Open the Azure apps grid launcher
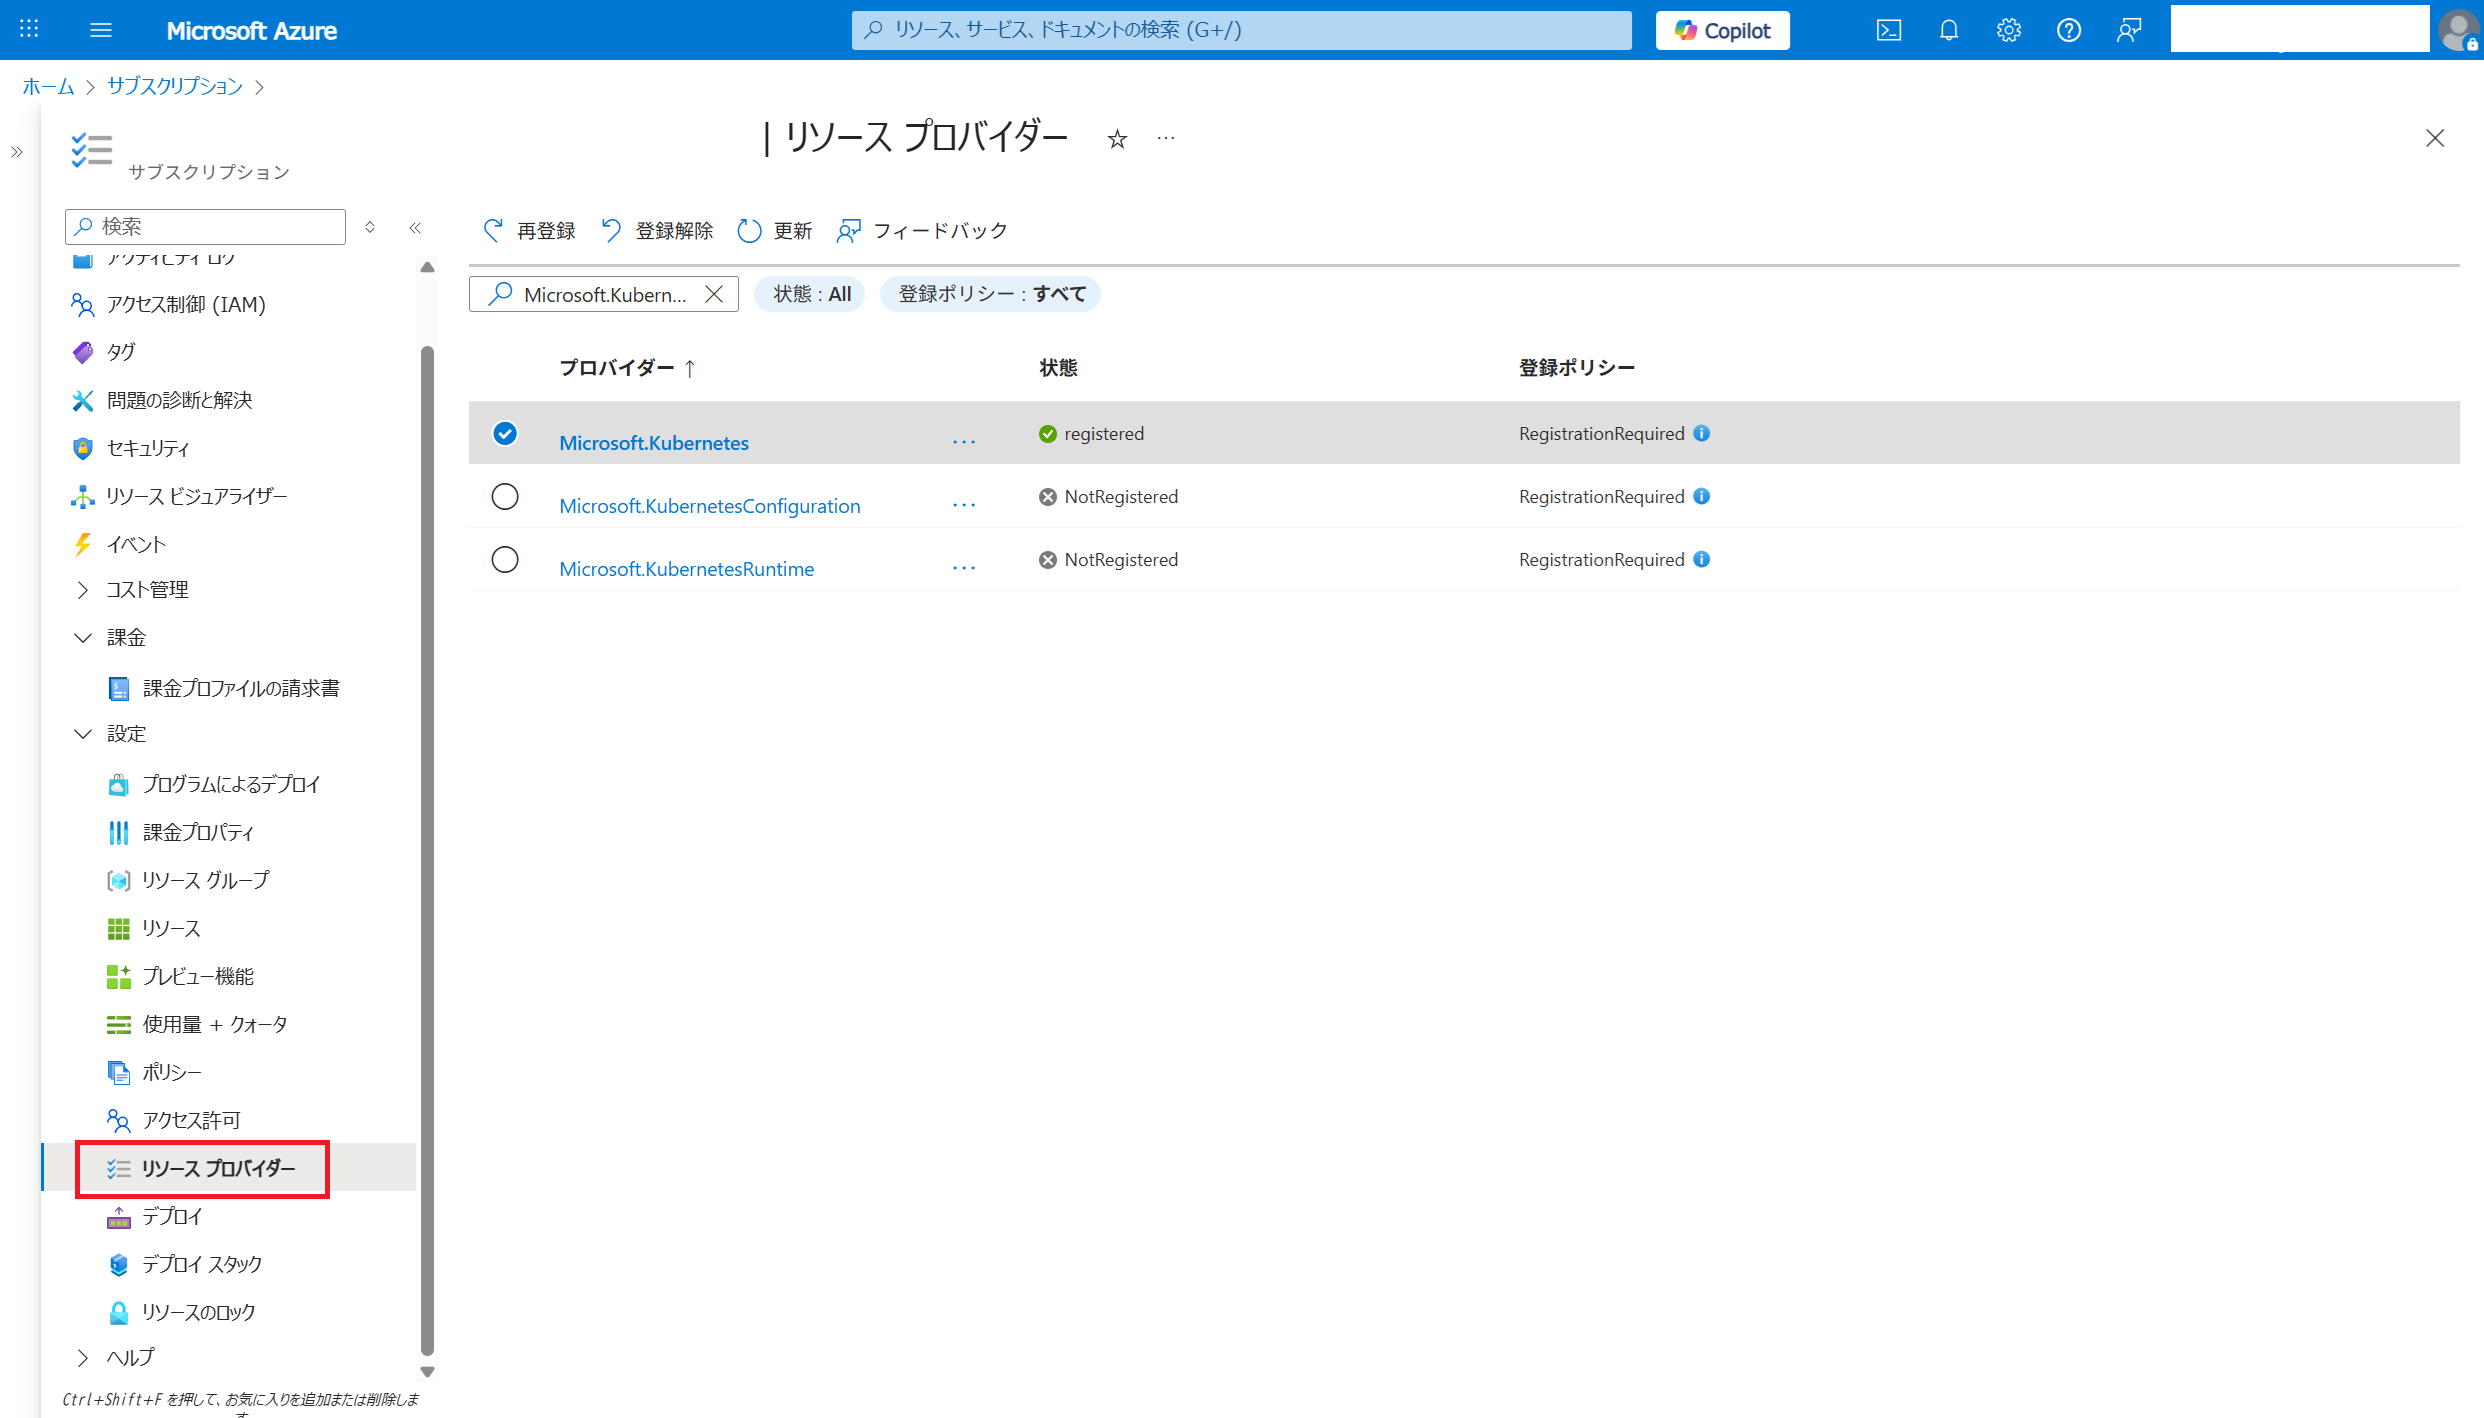The height and width of the screenshot is (1418, 2484). (29, 30)
